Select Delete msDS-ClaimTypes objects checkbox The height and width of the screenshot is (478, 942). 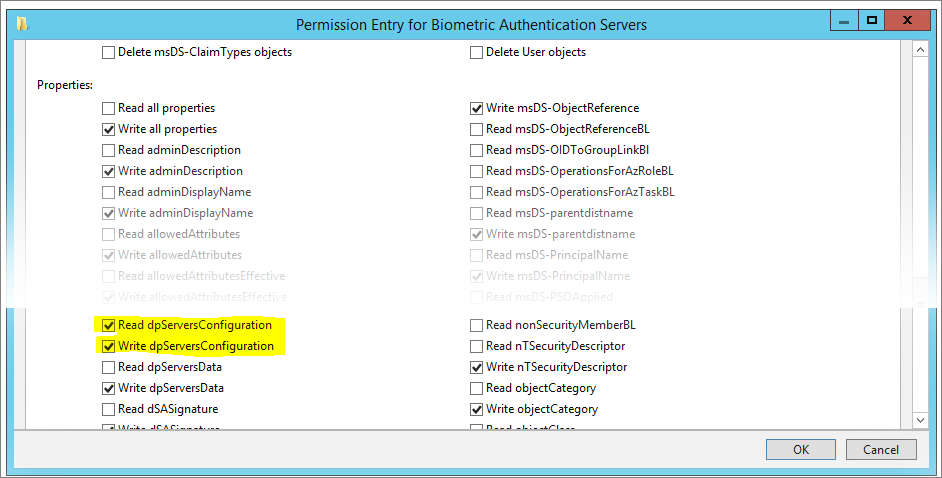coord(108,52)
